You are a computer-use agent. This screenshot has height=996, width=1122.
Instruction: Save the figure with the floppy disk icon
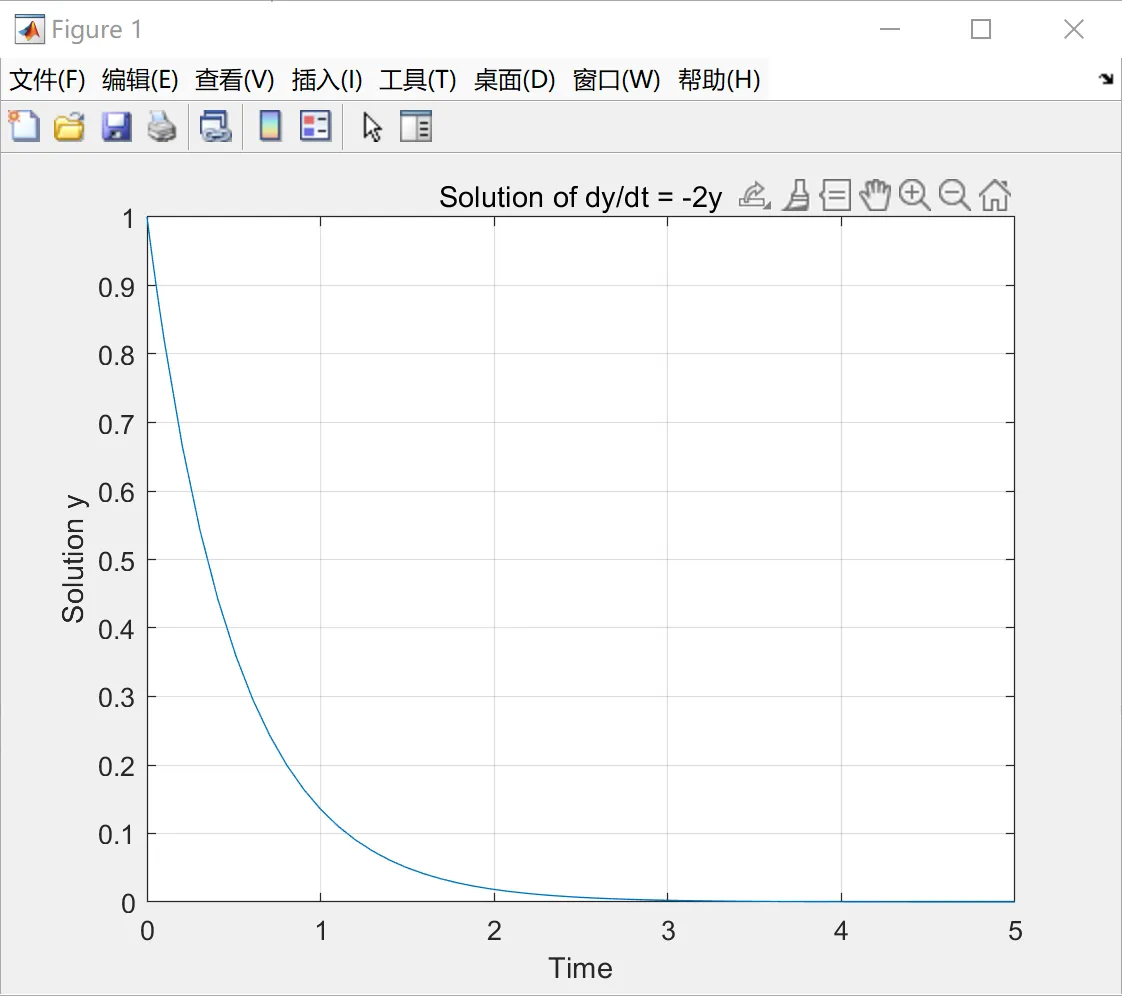point(116,127)
